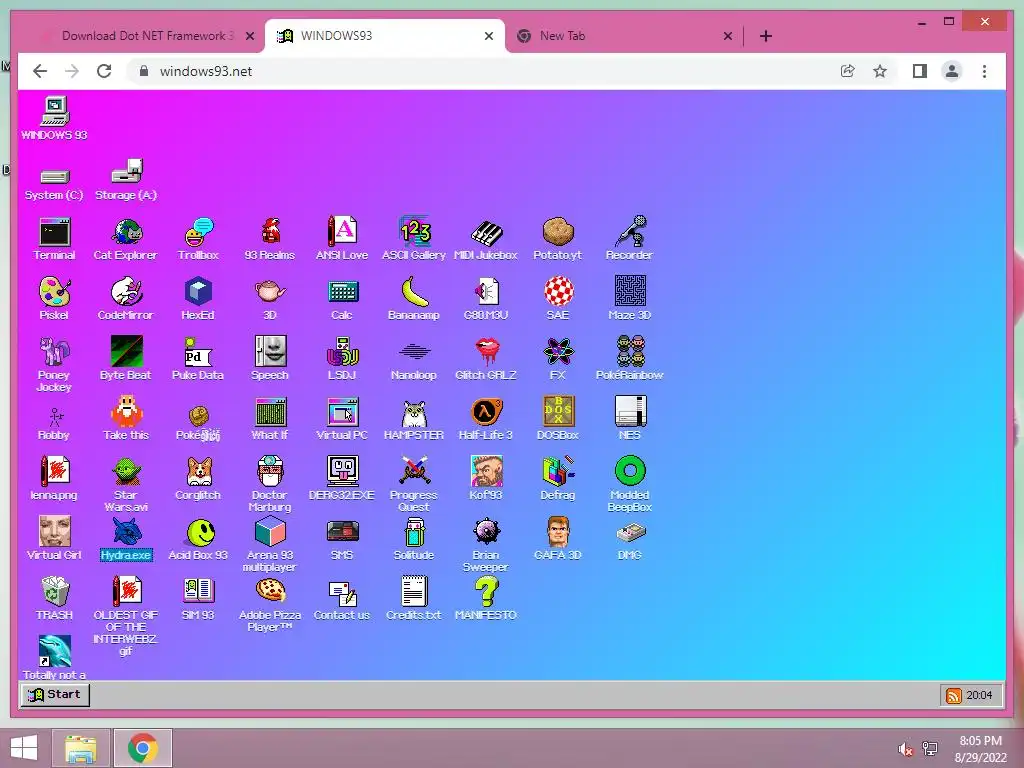The width and height of the screenshot is (1024, 768).
Task: Bookmark this page with star icon
Action: (880, 71)
